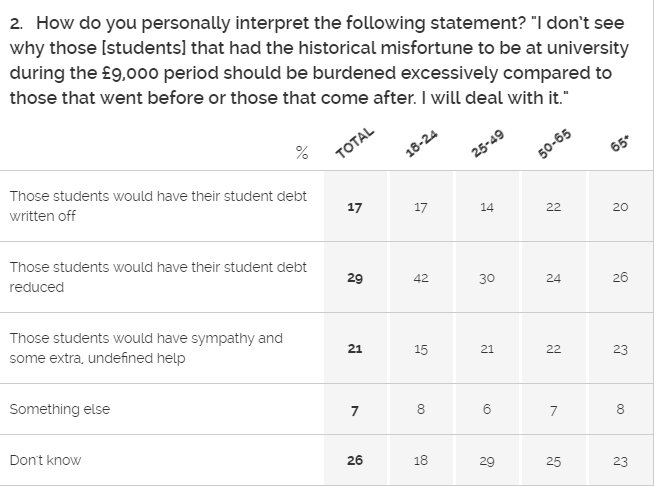The image size is (654, 486).
Task: Click the bold total 29 for debt reduced
Action: pyautogui.click(x=355, y=278)
